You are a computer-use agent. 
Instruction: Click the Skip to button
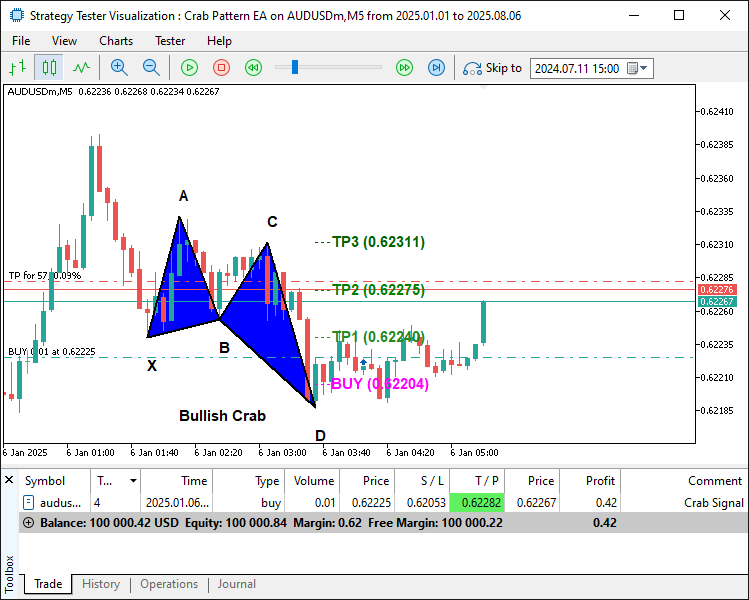click(492, 68)
